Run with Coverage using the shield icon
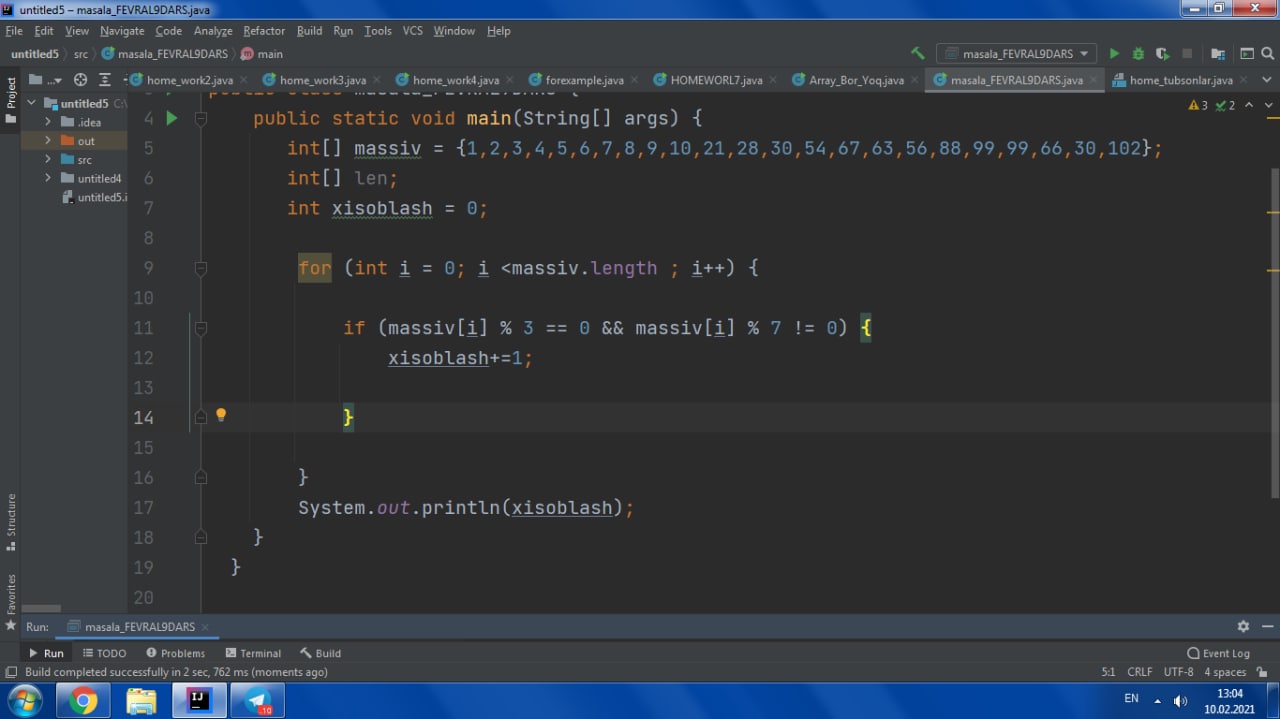 click(x=1162, y=53)
